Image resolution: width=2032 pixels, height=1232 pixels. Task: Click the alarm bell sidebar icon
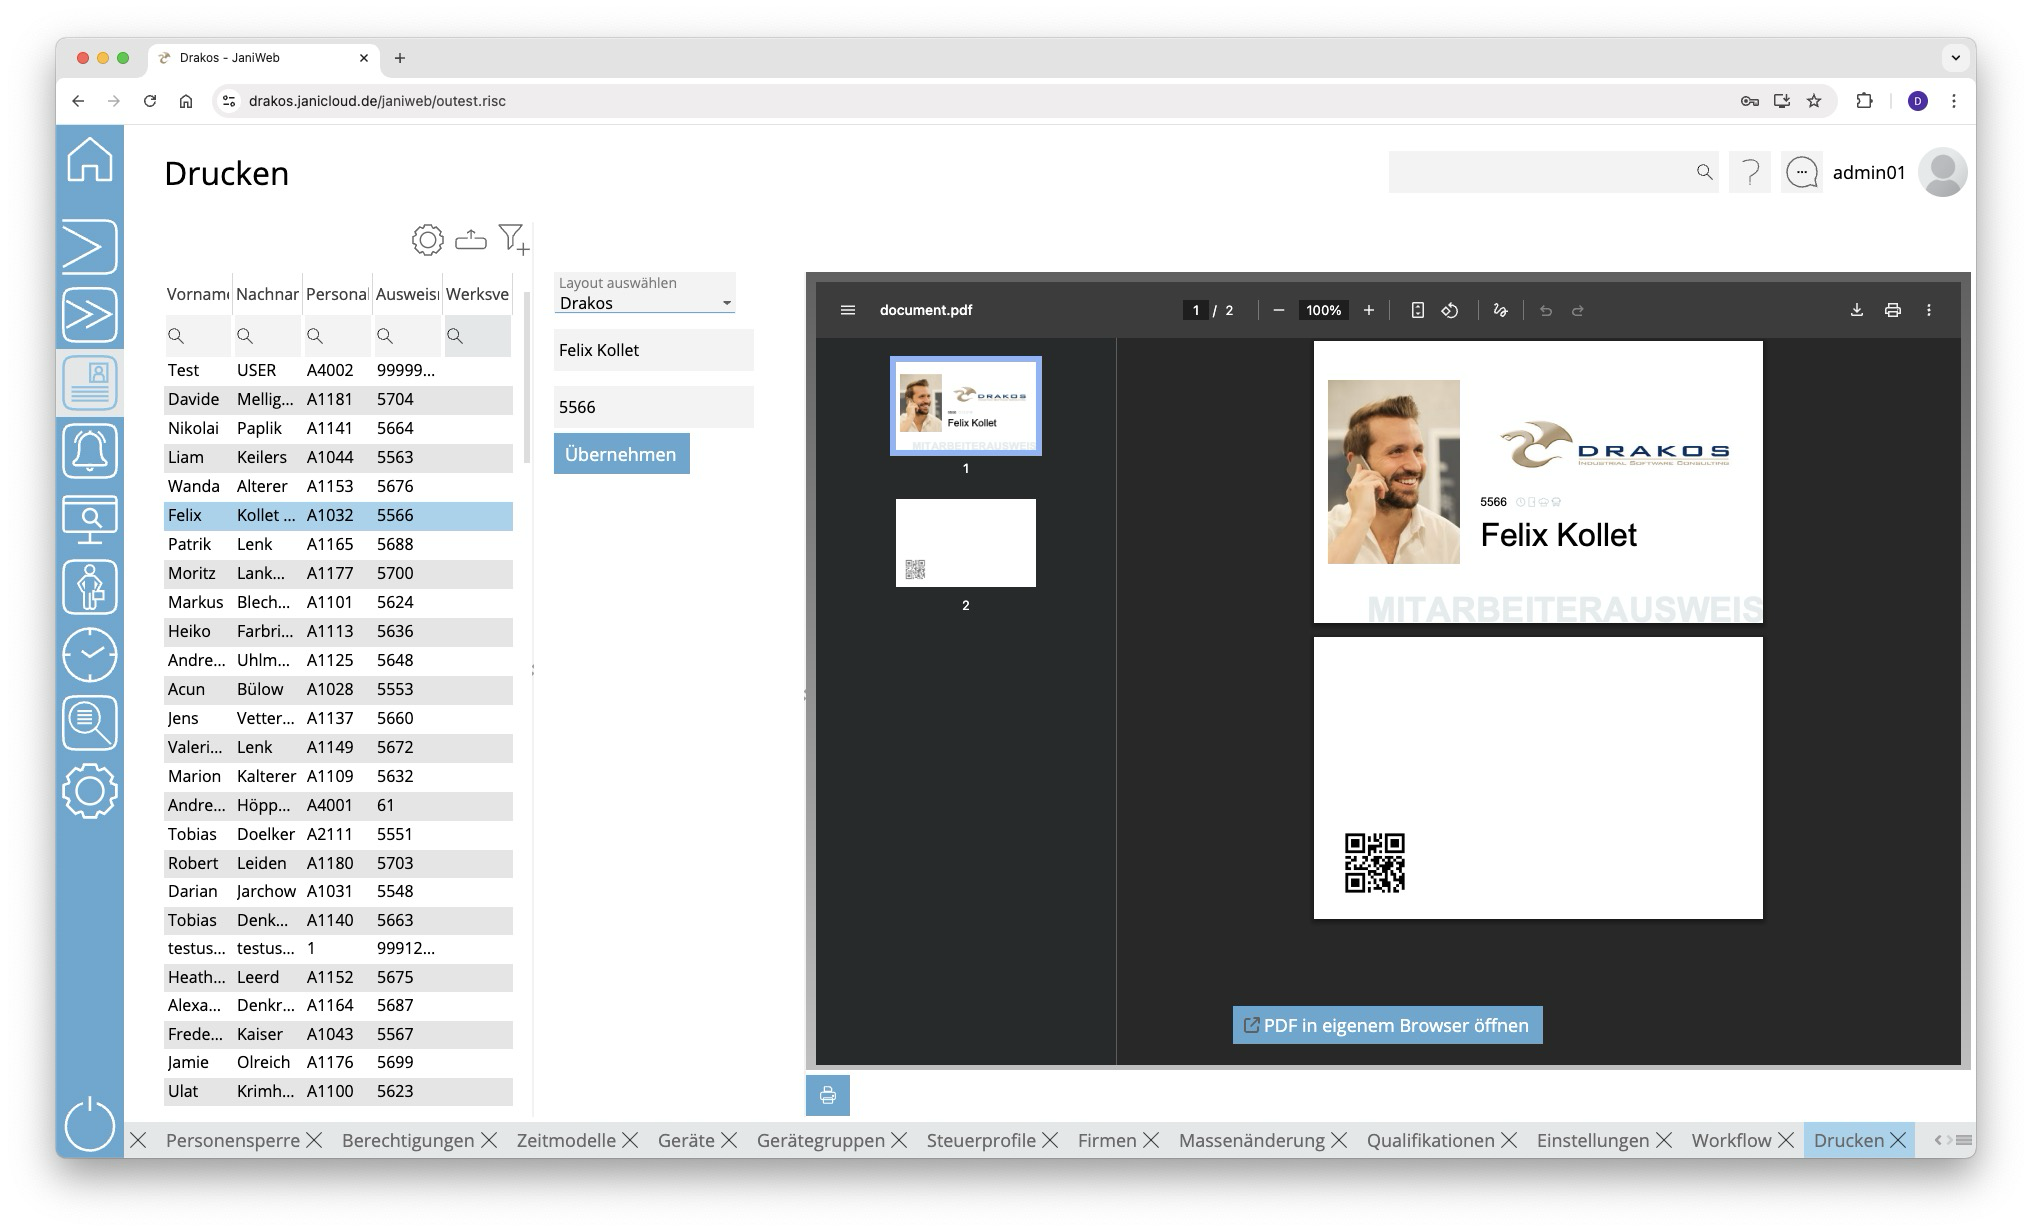coord(90,450)
